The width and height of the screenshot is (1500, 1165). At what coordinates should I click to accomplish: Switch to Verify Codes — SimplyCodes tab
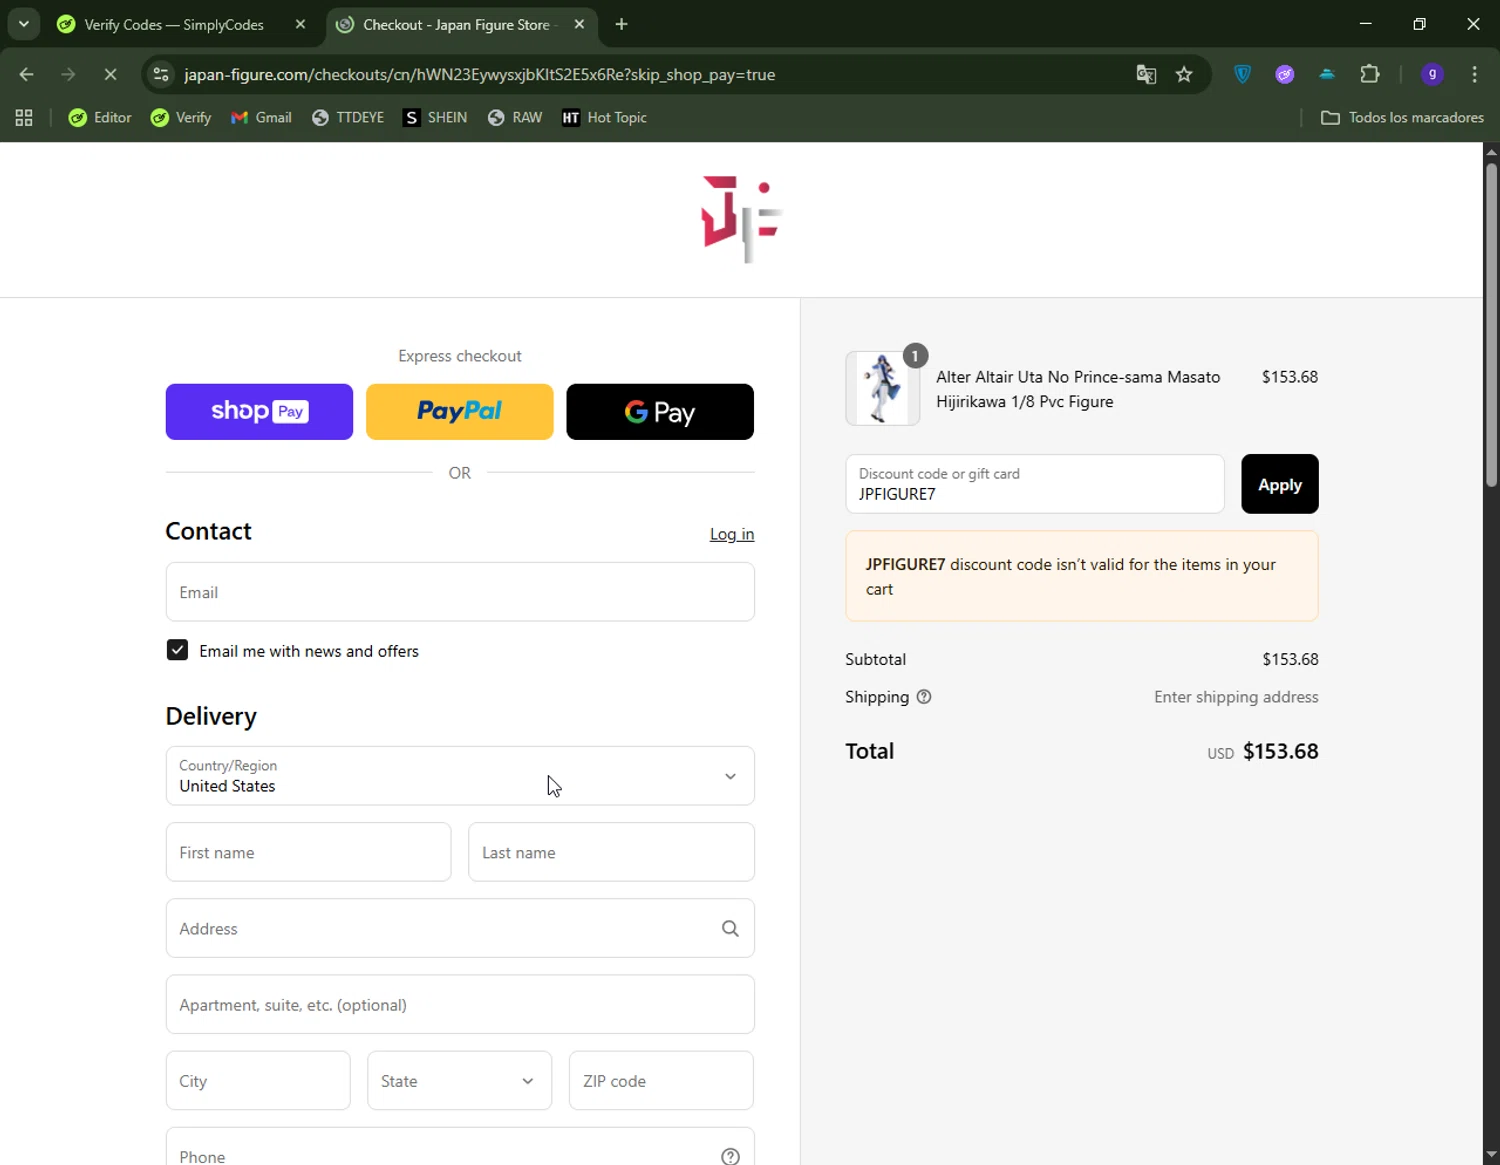(174, 25)
